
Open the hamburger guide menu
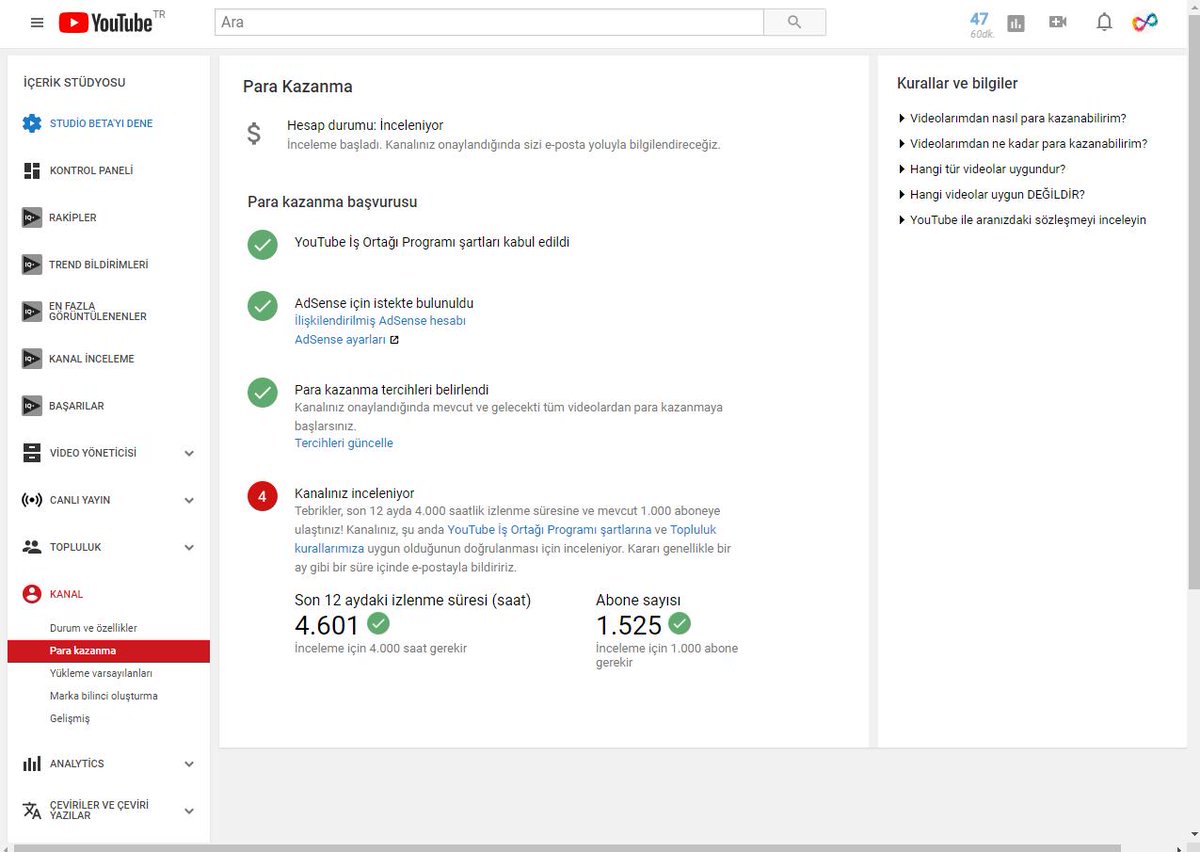click(37, 22)
